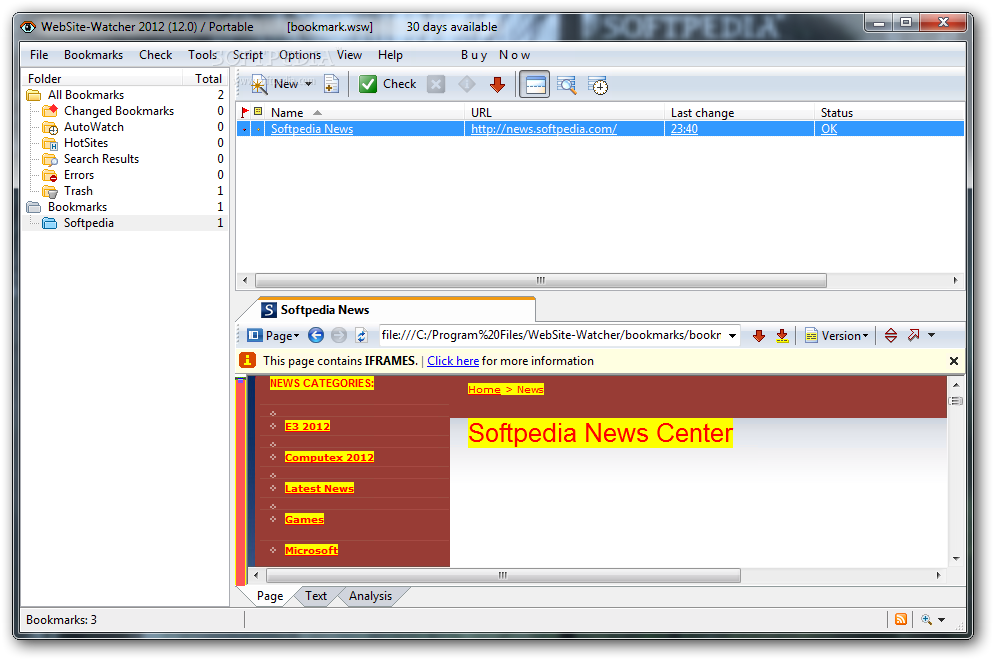Click the 23:40 last change cell
The image size is (994, 660).
[x=684, y=129]
